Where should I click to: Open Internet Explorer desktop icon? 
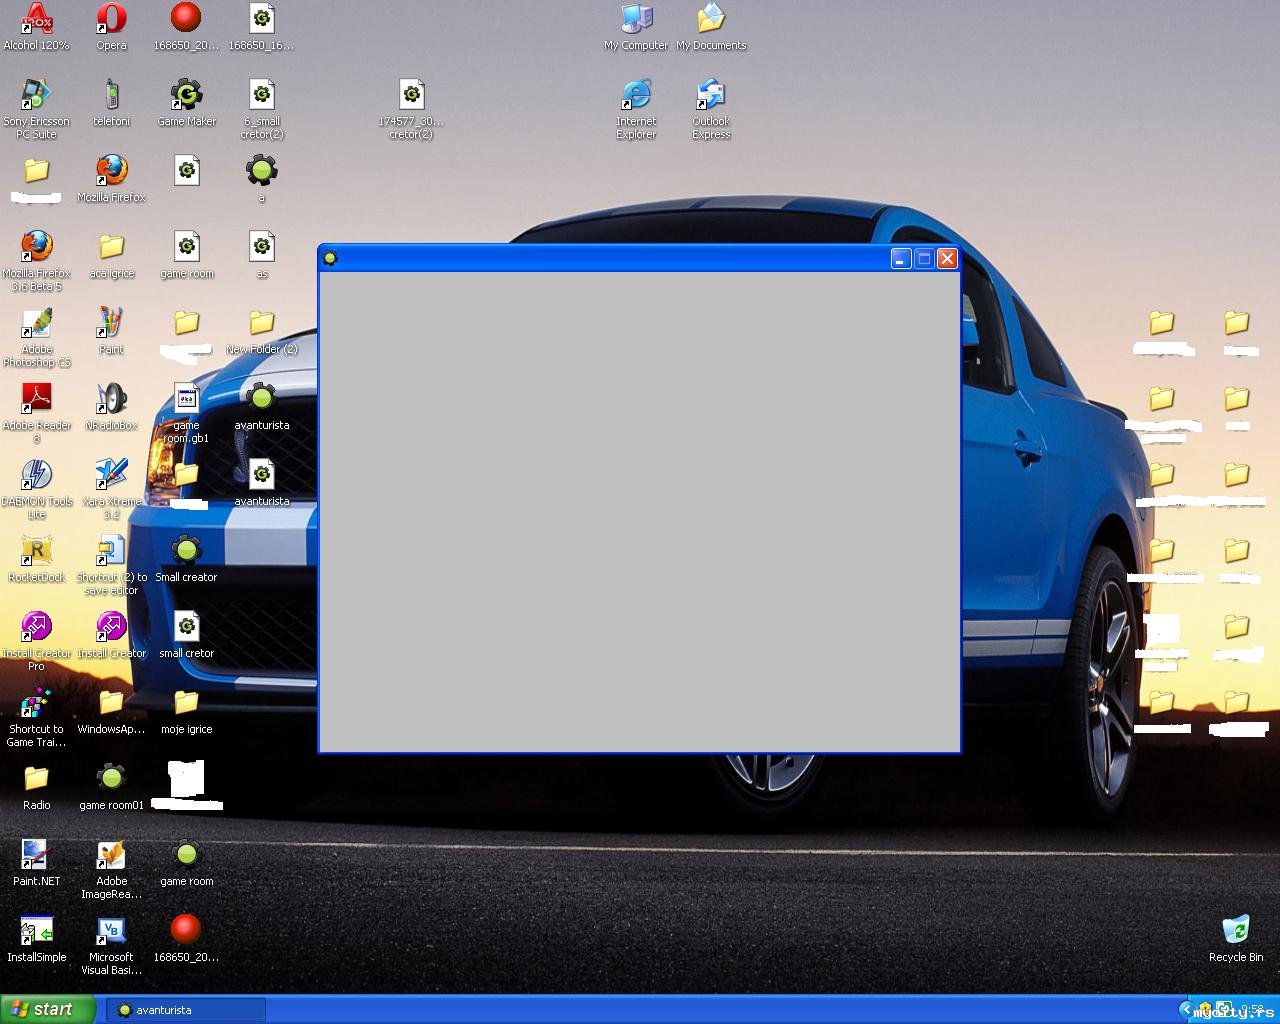coord(636,96)
